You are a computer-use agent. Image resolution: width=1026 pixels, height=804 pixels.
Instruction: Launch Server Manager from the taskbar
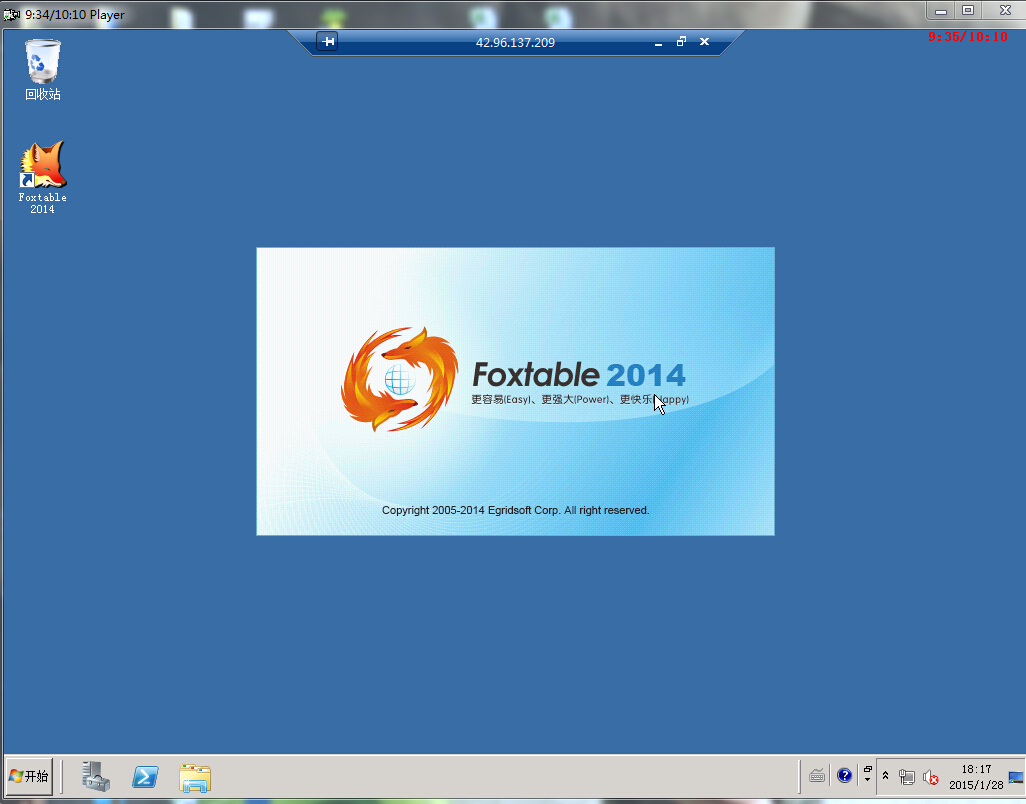click(x=96, y=777)
